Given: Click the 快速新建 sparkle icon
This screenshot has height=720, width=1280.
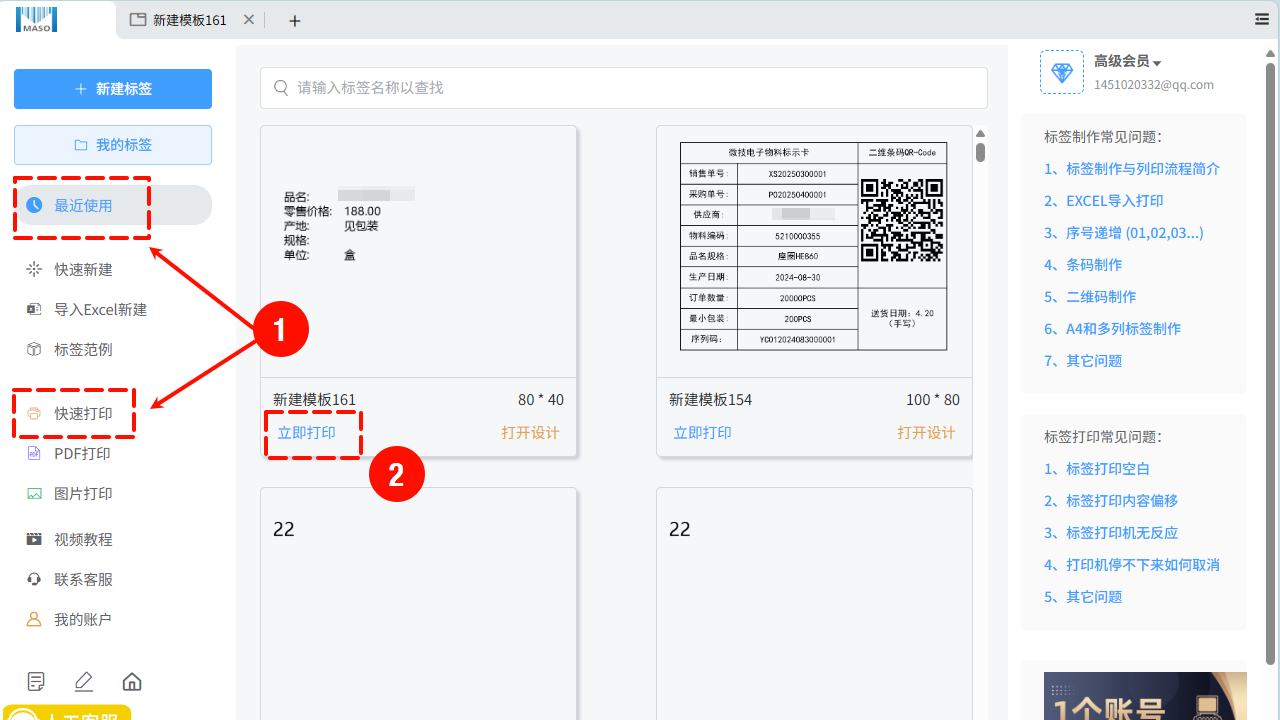Looking at the screenshot, I should 34,269.
